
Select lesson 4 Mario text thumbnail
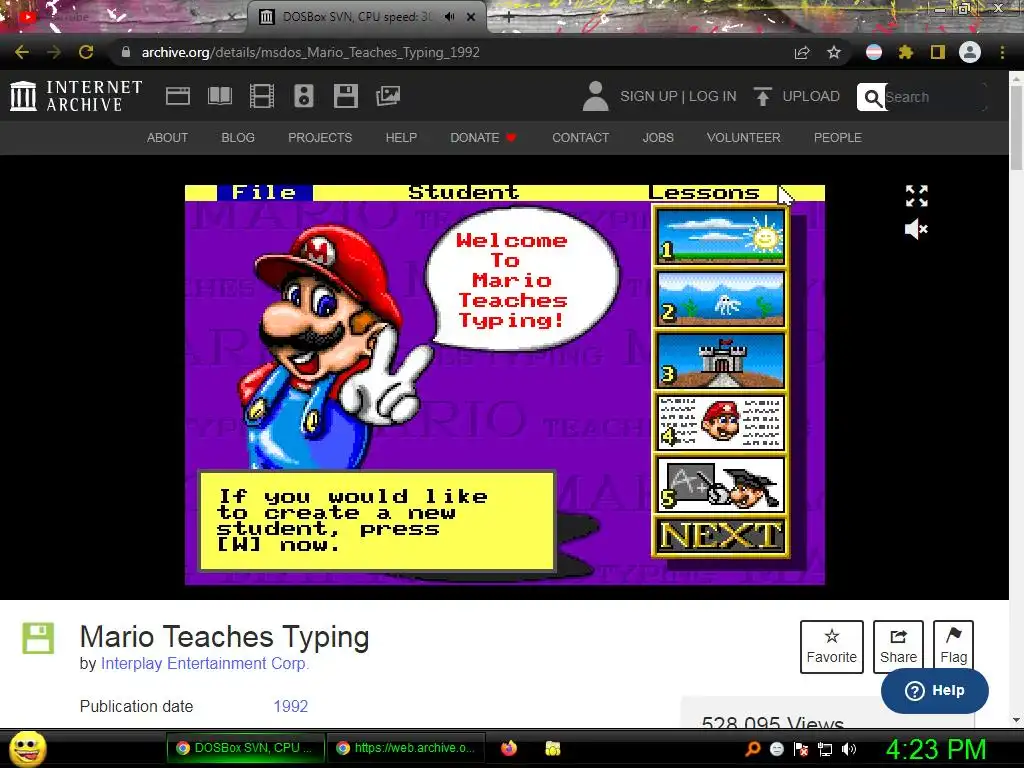pyautogui.click(x=720, y=423)
